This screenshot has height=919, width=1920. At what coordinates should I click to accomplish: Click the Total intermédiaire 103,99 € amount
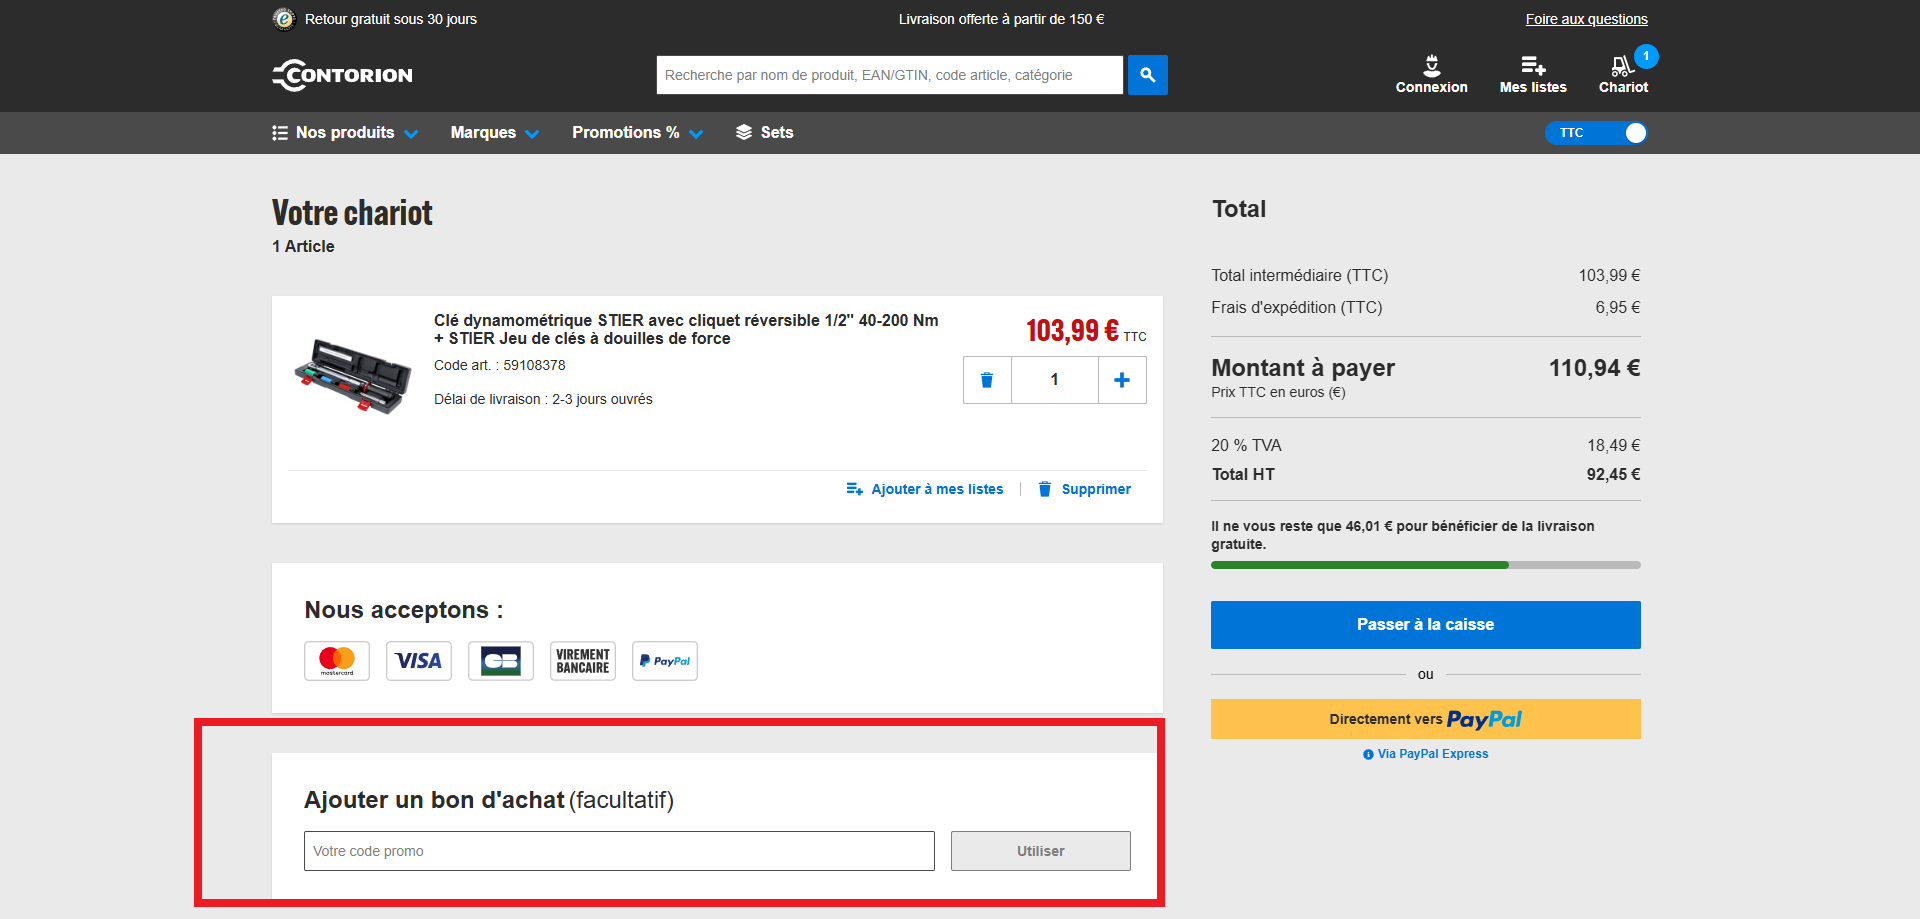[x=1610, y=275]
